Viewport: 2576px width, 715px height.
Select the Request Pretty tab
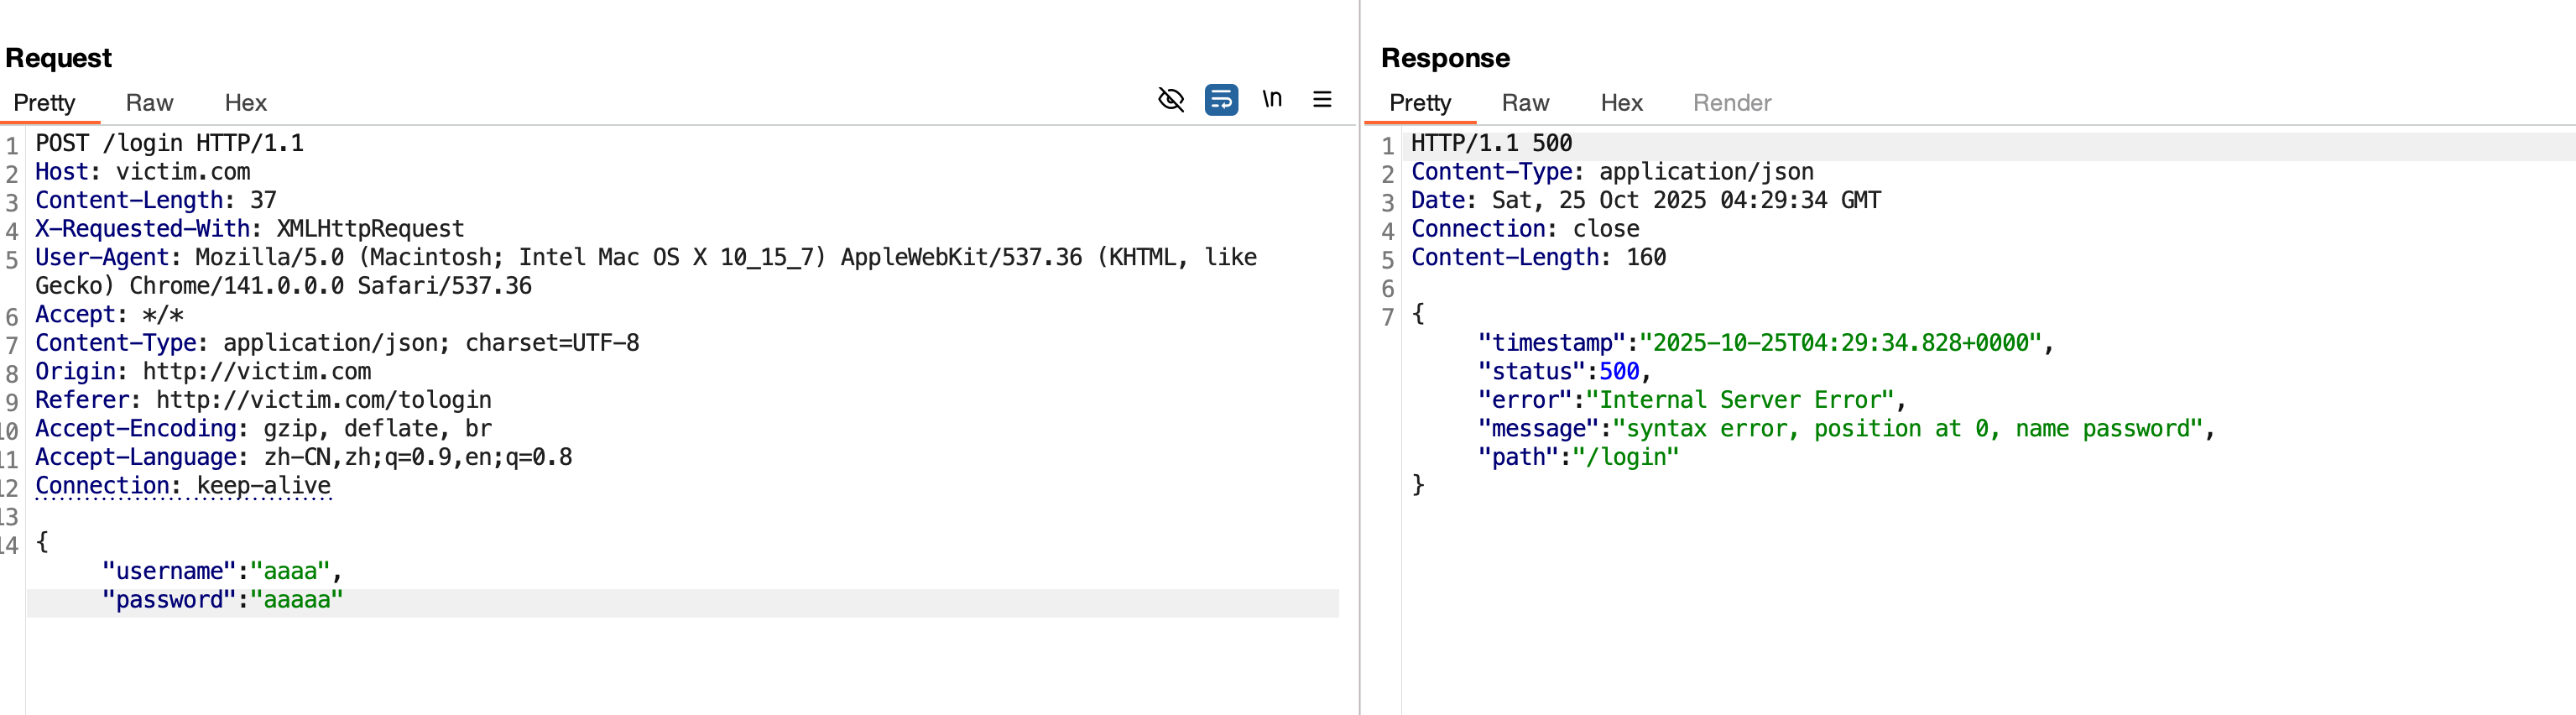(44, 103)
